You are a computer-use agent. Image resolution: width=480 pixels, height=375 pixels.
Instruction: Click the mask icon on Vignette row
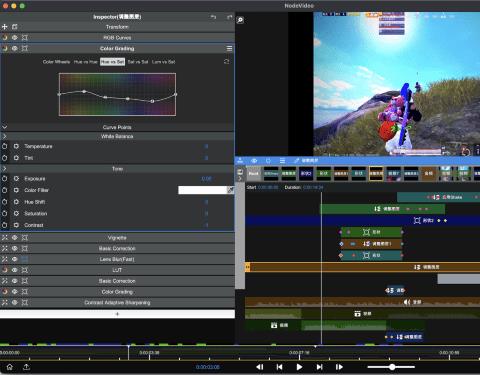[25, 238]
